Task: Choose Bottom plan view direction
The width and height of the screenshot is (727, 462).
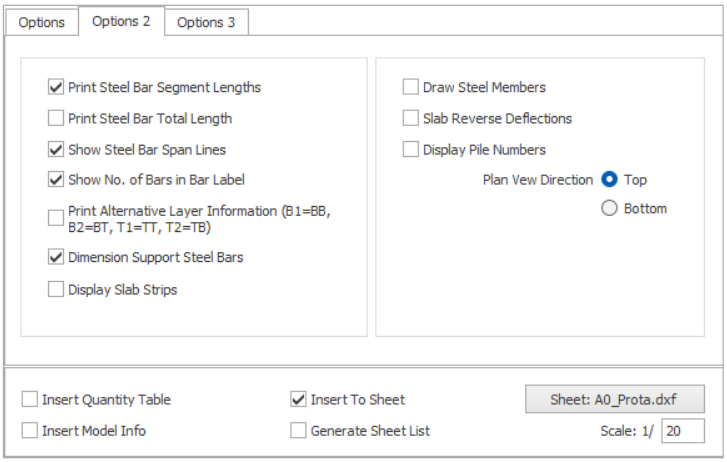Action: point(609,209)
